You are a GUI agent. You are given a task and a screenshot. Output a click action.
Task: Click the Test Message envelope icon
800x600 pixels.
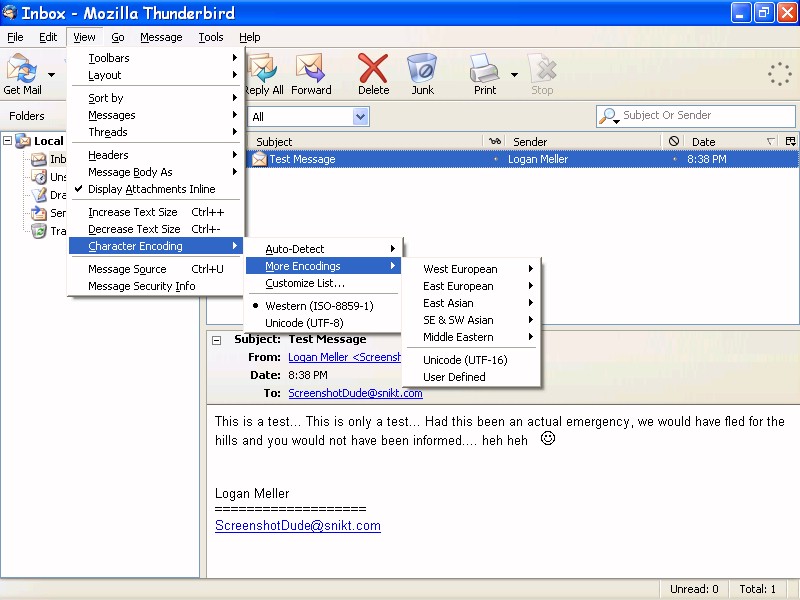tap(259, 159)
